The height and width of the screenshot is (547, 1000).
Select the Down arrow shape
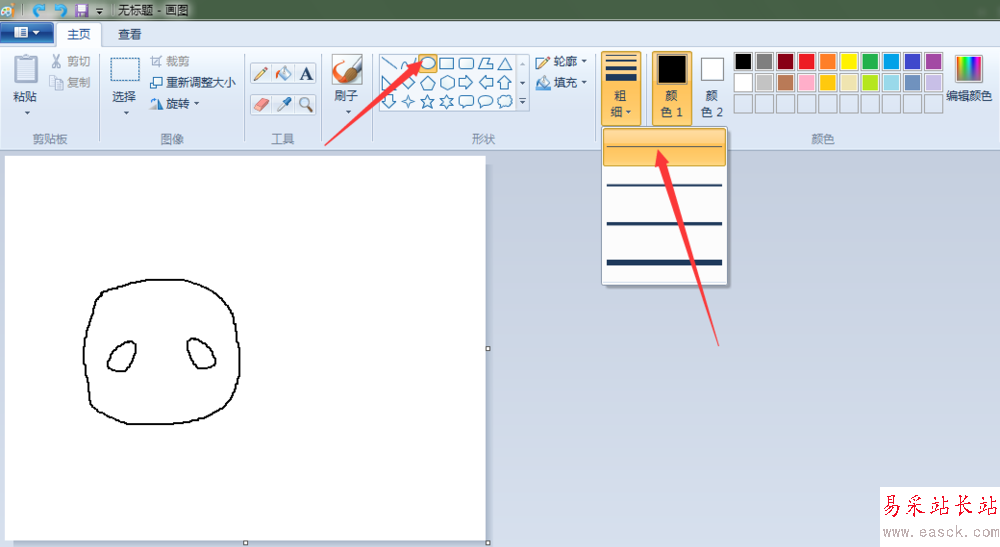click(389, 101)
